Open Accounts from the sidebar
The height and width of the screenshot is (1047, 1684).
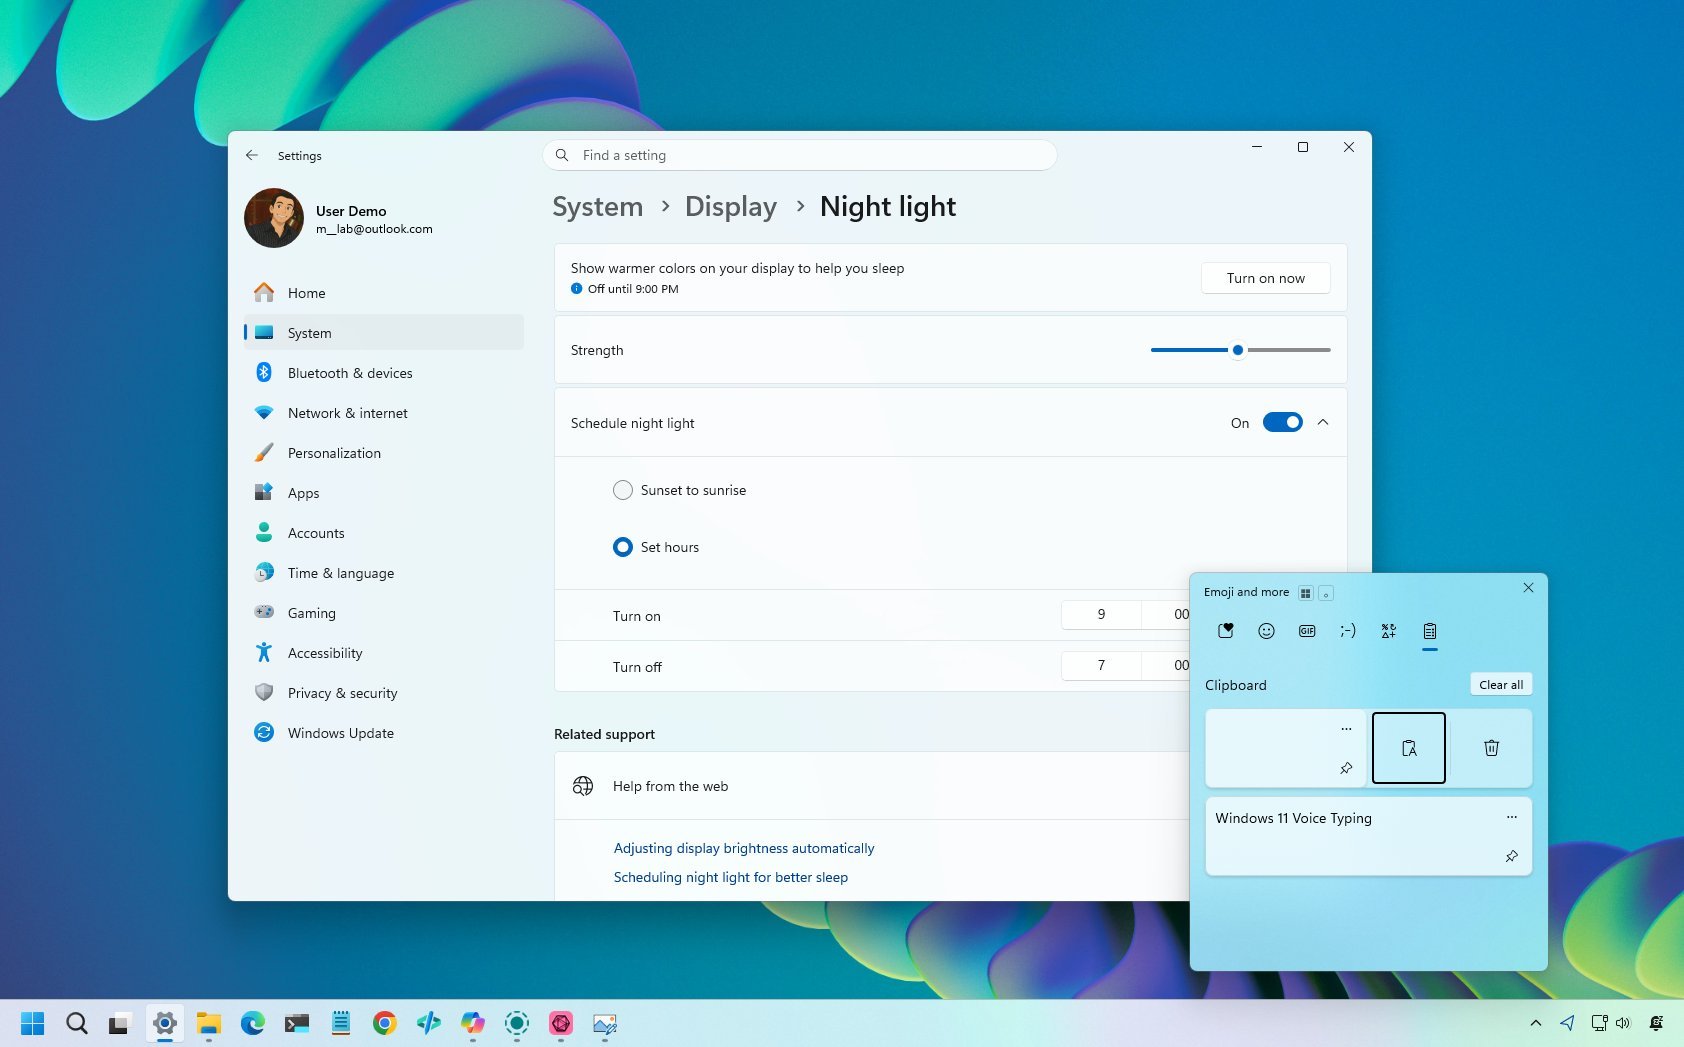[315, 532]
